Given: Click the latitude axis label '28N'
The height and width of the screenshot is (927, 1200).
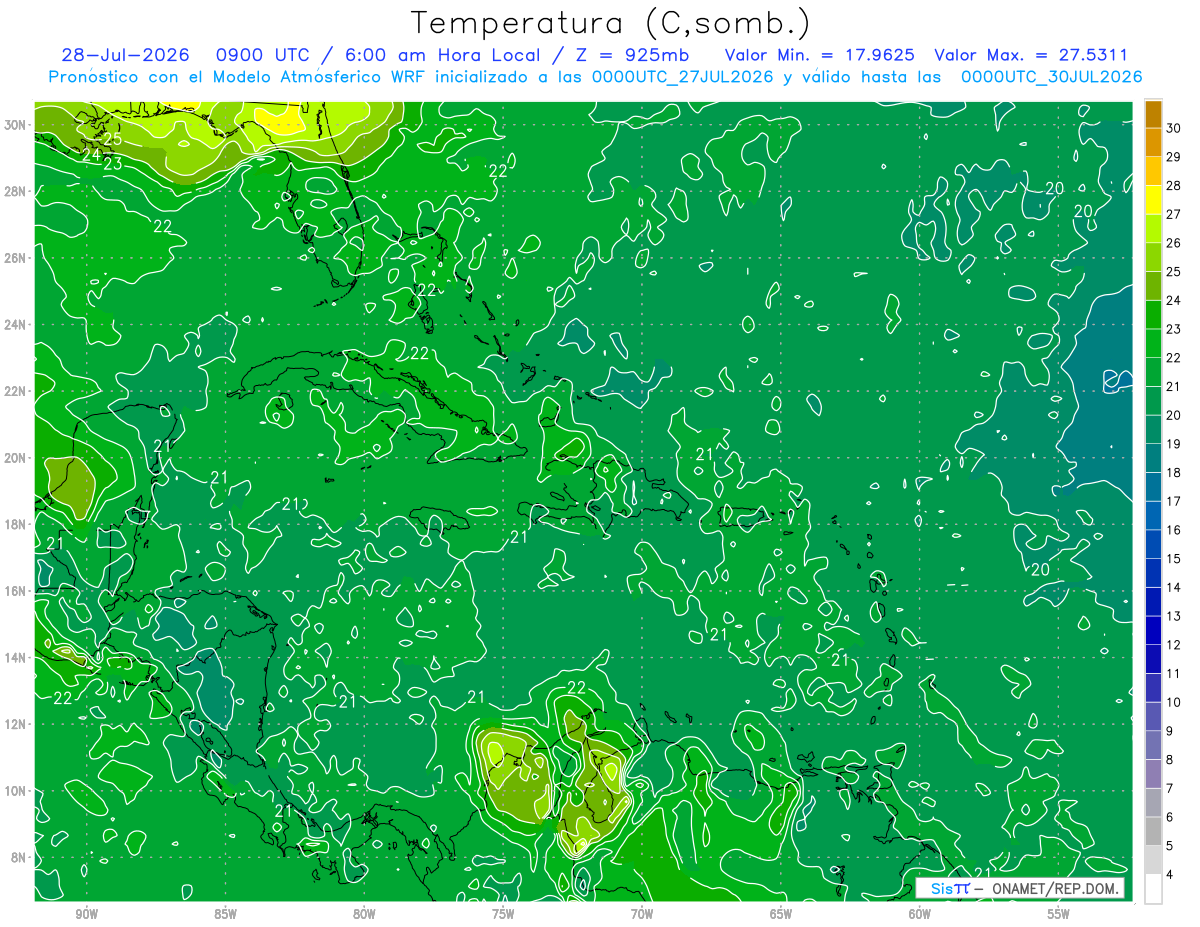Looking at the screenshot, I should pyautogui.click(x=15, y=191).
